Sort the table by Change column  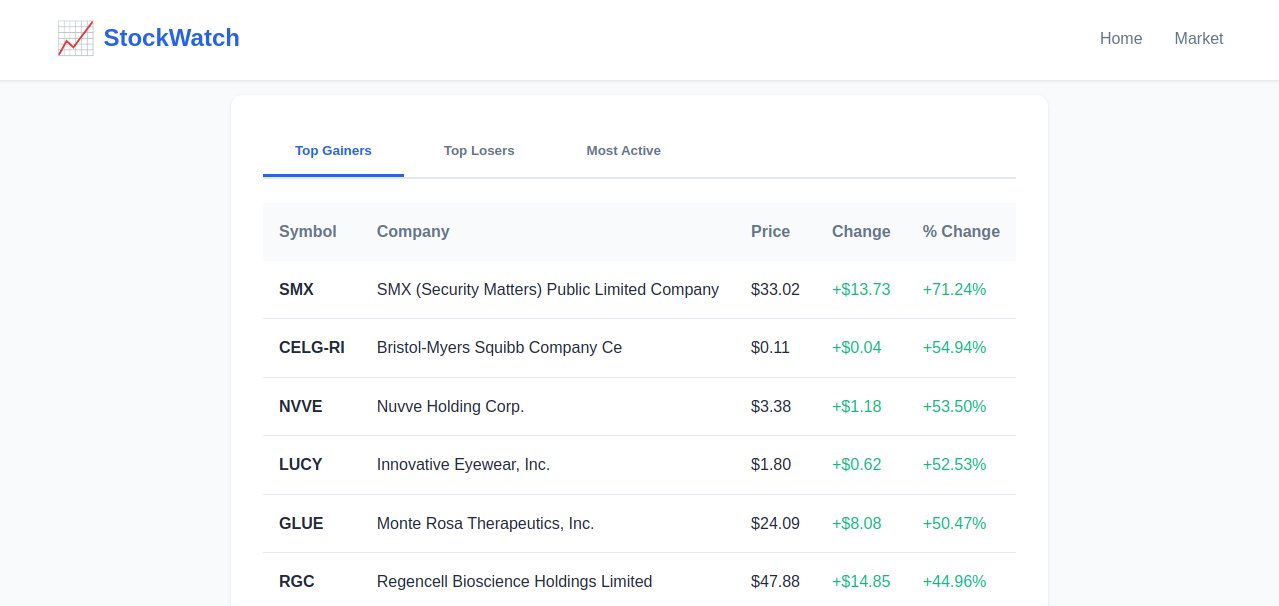pos(860,231)
